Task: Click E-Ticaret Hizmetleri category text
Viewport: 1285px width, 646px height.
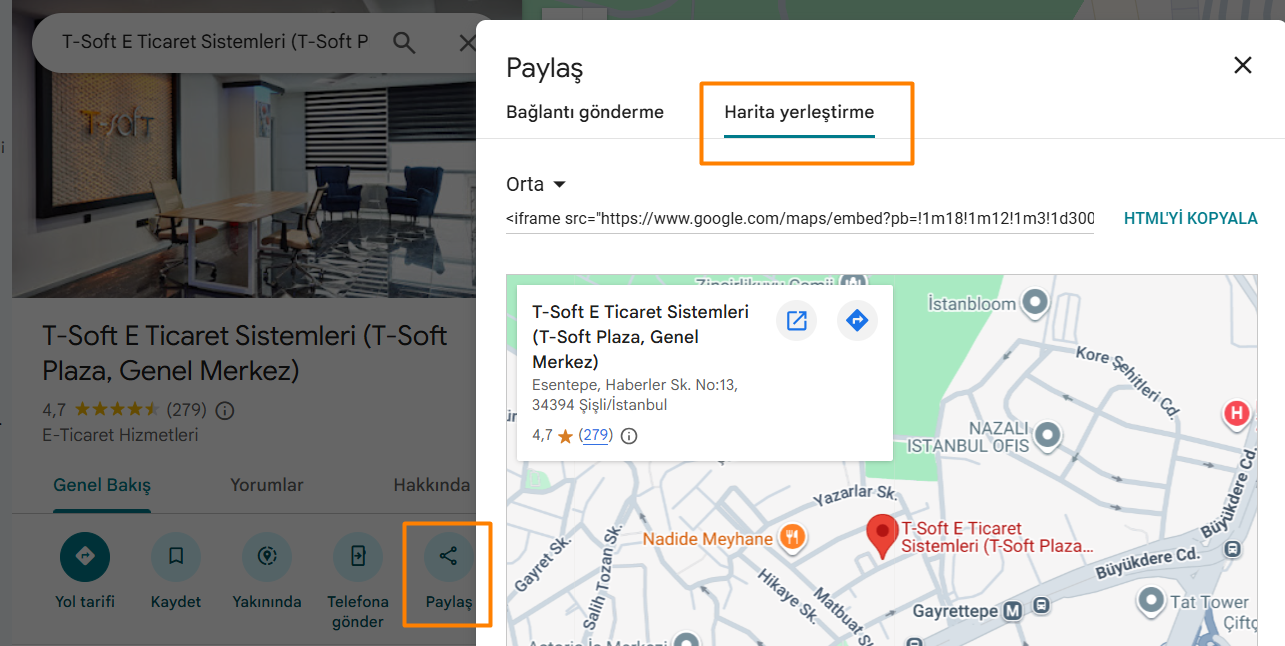Action: click(120, 435)
